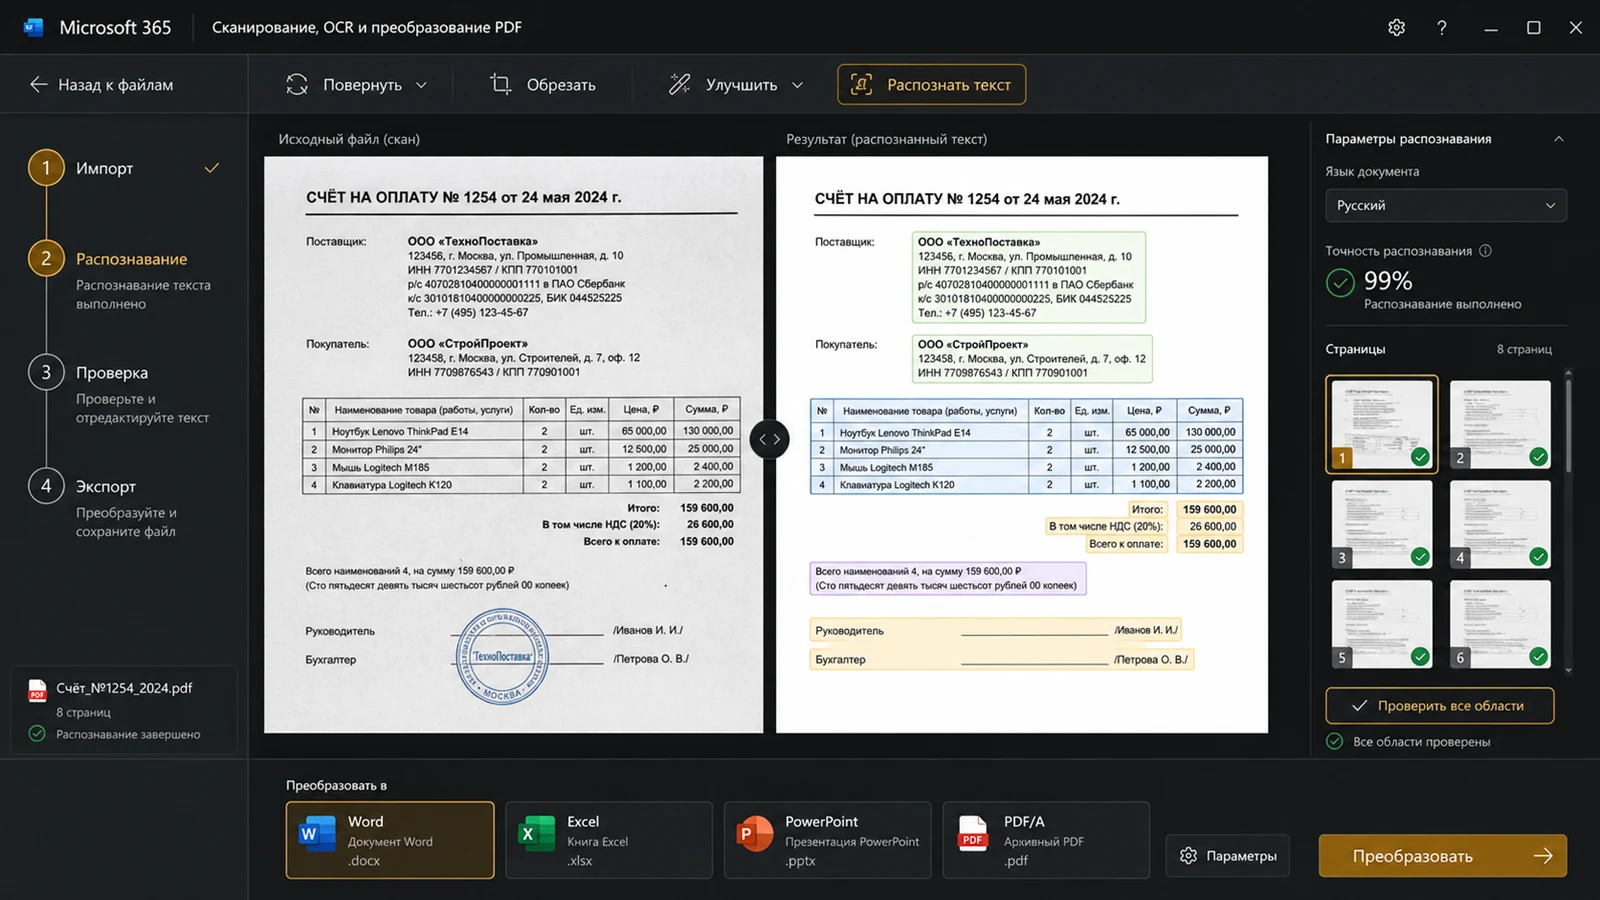Open the settings gear in title bar
1600x900 pixels.
pyautogui.click(x=1397, y=27)
